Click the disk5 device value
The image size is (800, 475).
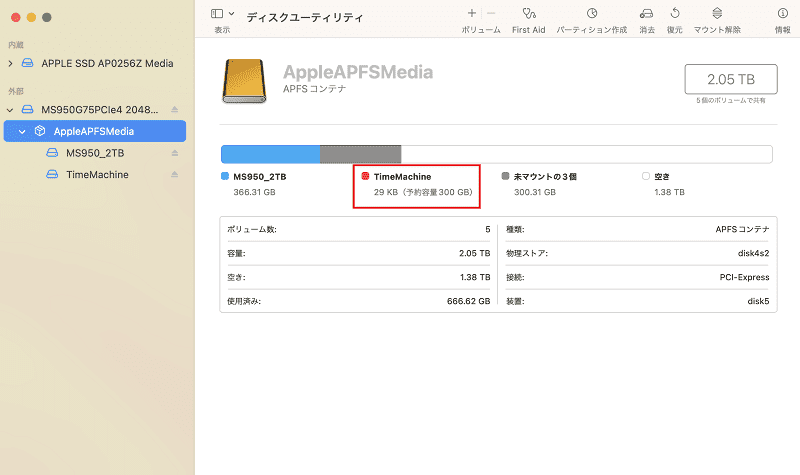click(x=758, y=302)
